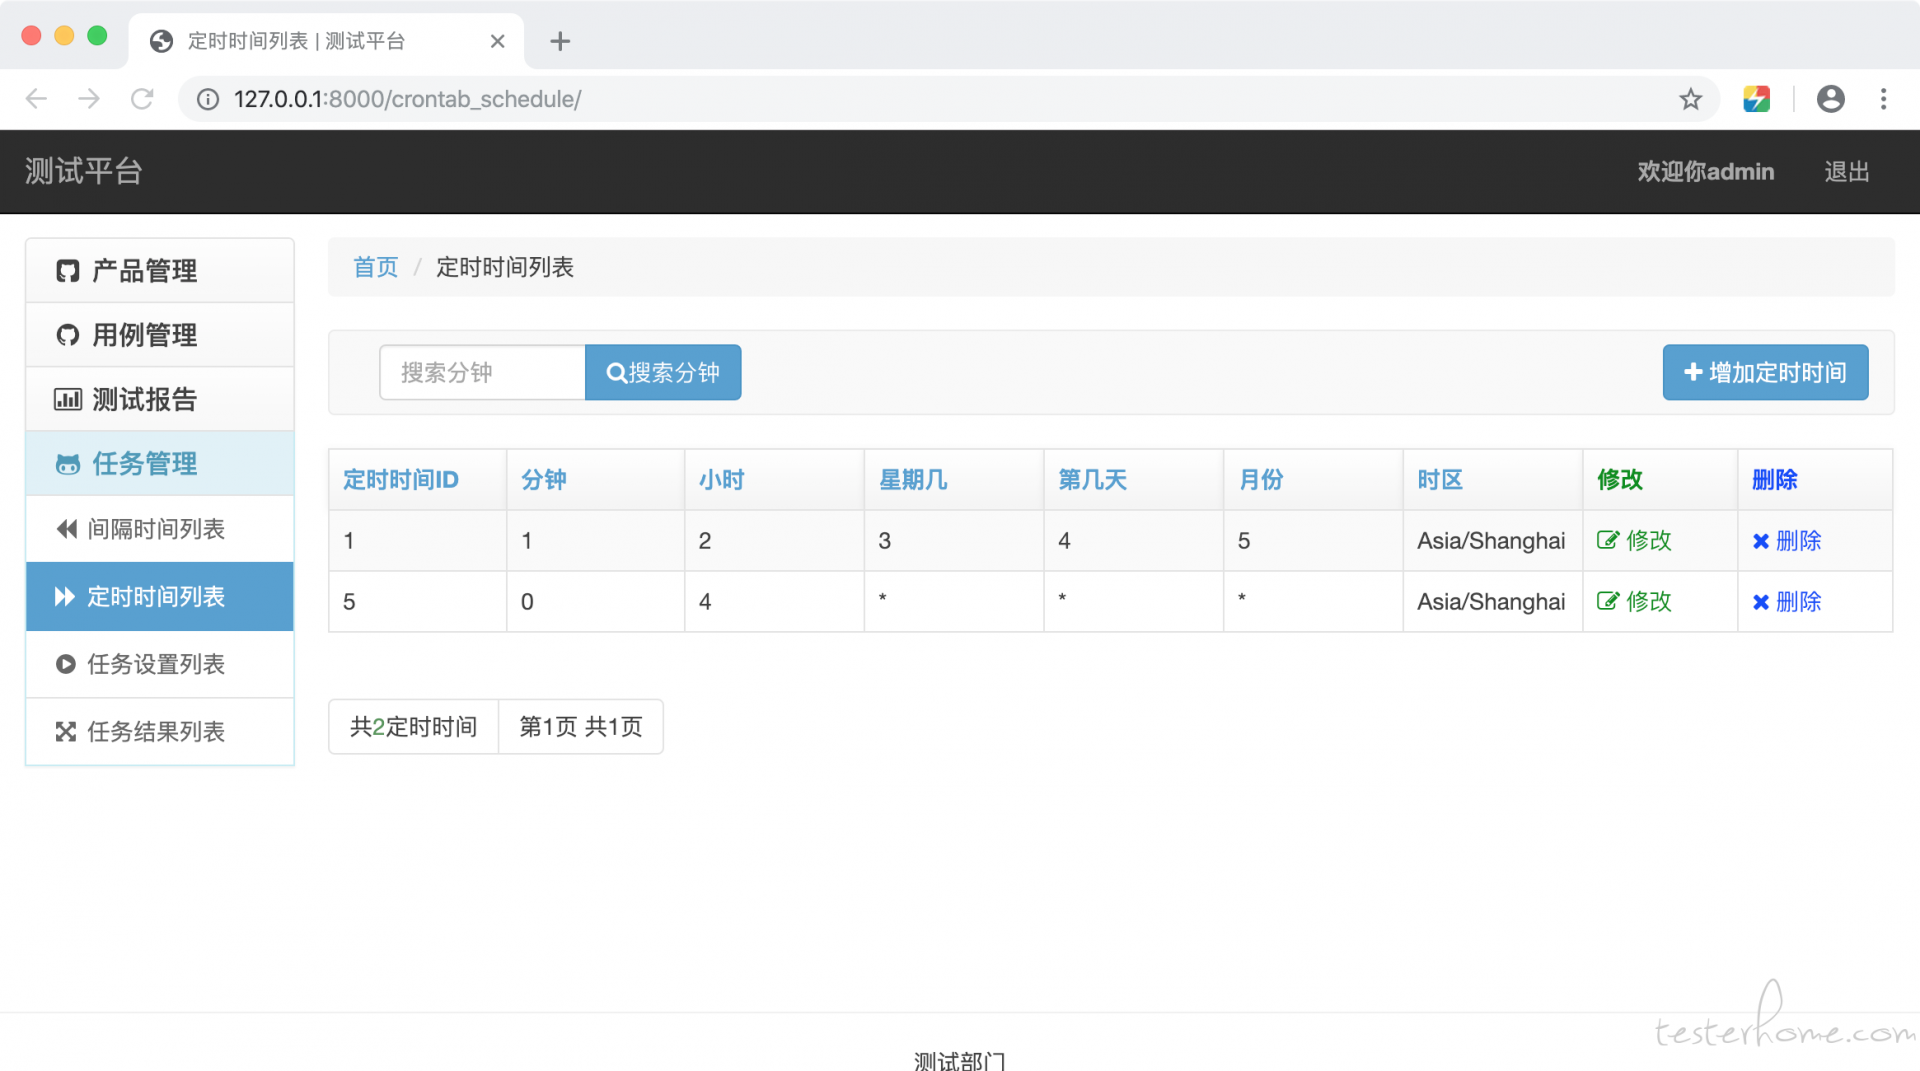Open 间隔时间列表 submenu item
The width and height of the screenshot is (1920, 1071).
(x=160, y=528)
